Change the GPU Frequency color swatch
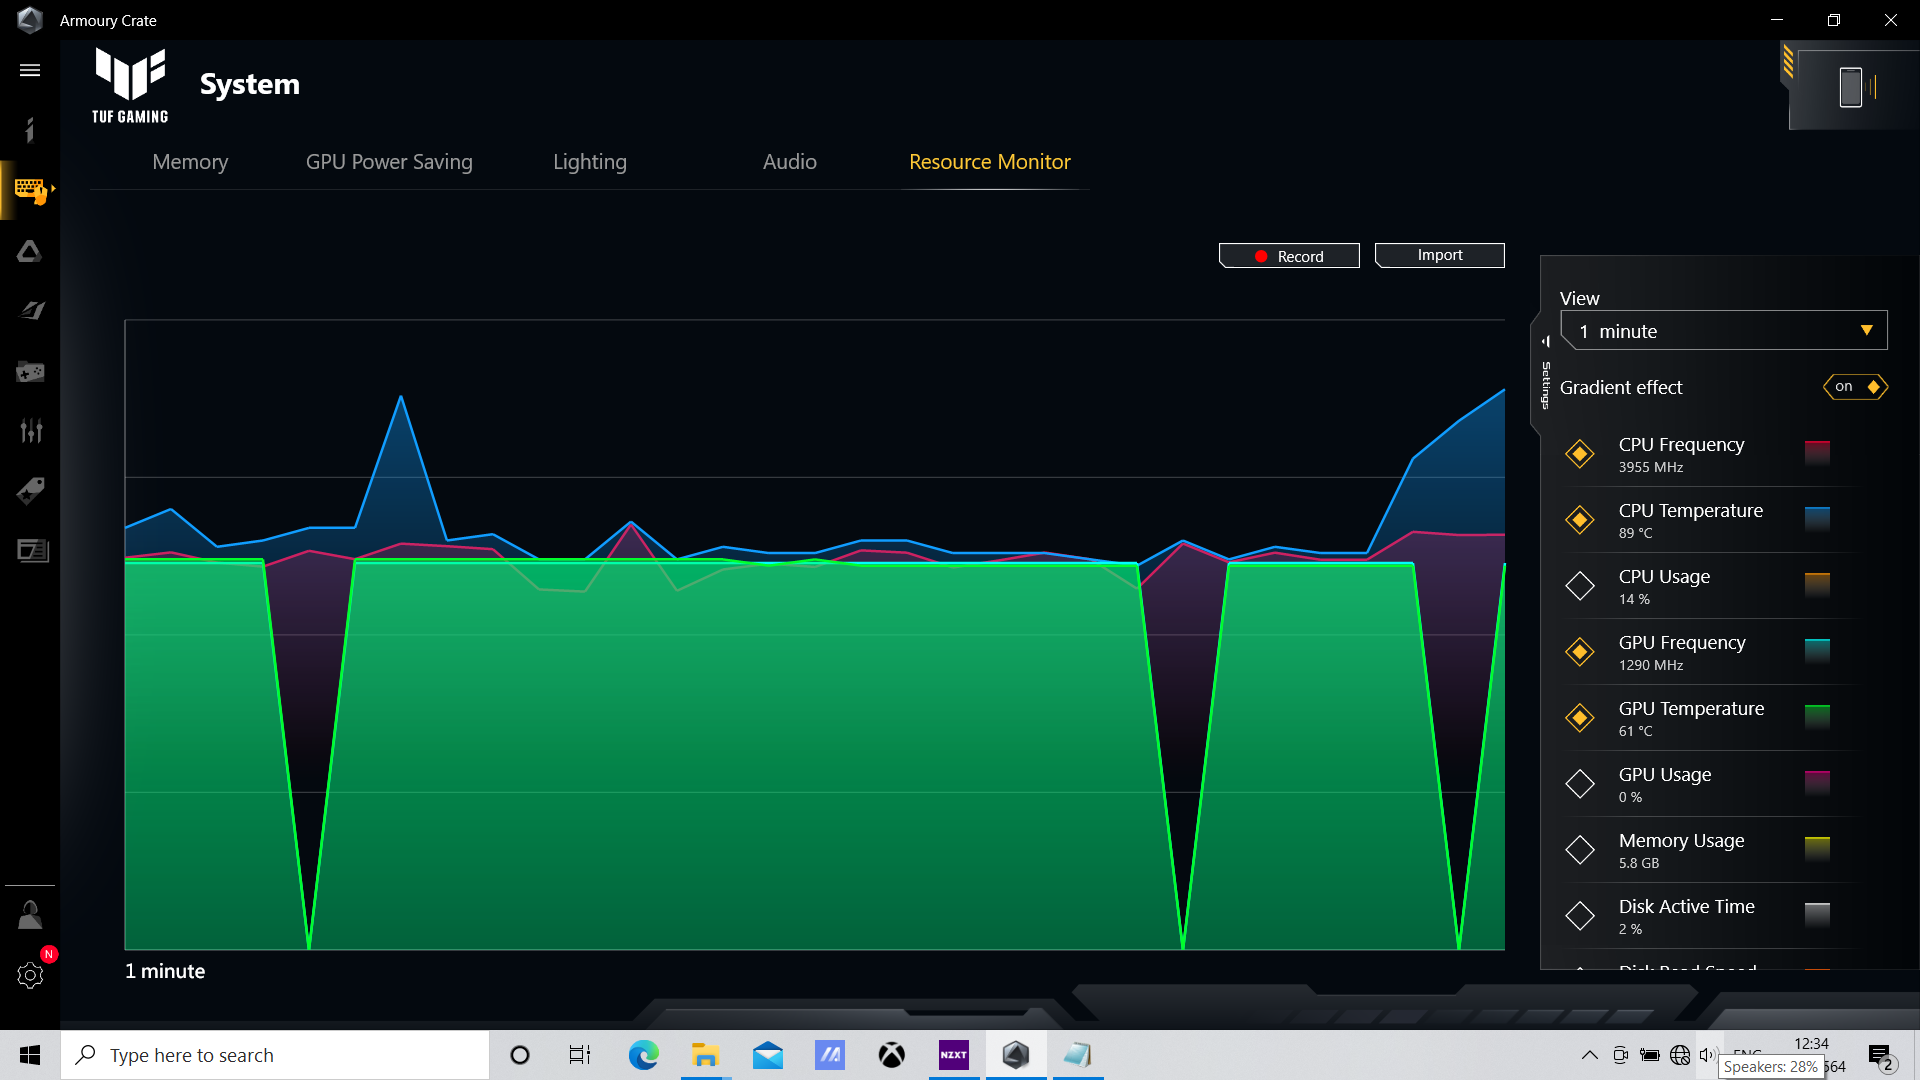The height and width of the screenshot is (1080, 1920). 1817,650
